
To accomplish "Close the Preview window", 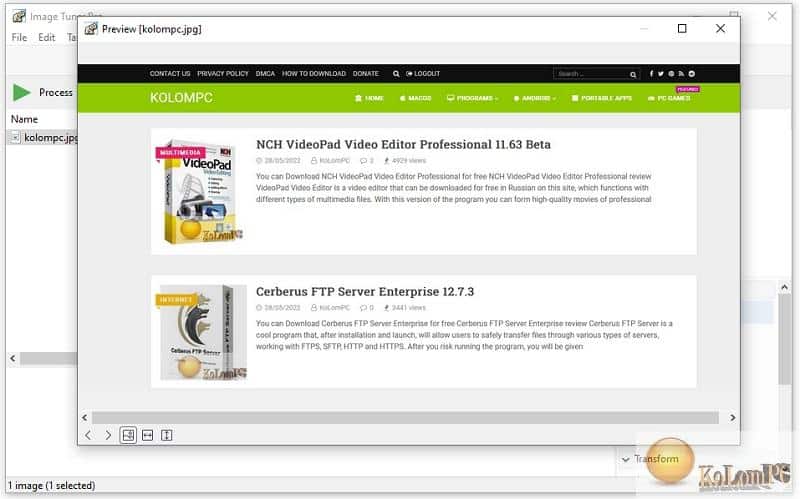I will [x=720, y=29].
